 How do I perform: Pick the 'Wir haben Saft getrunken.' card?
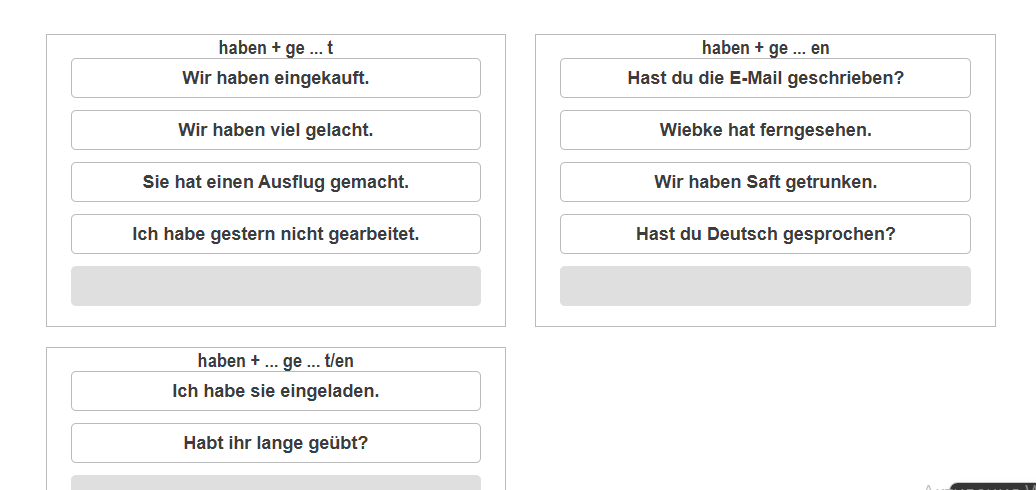[765, 182]
